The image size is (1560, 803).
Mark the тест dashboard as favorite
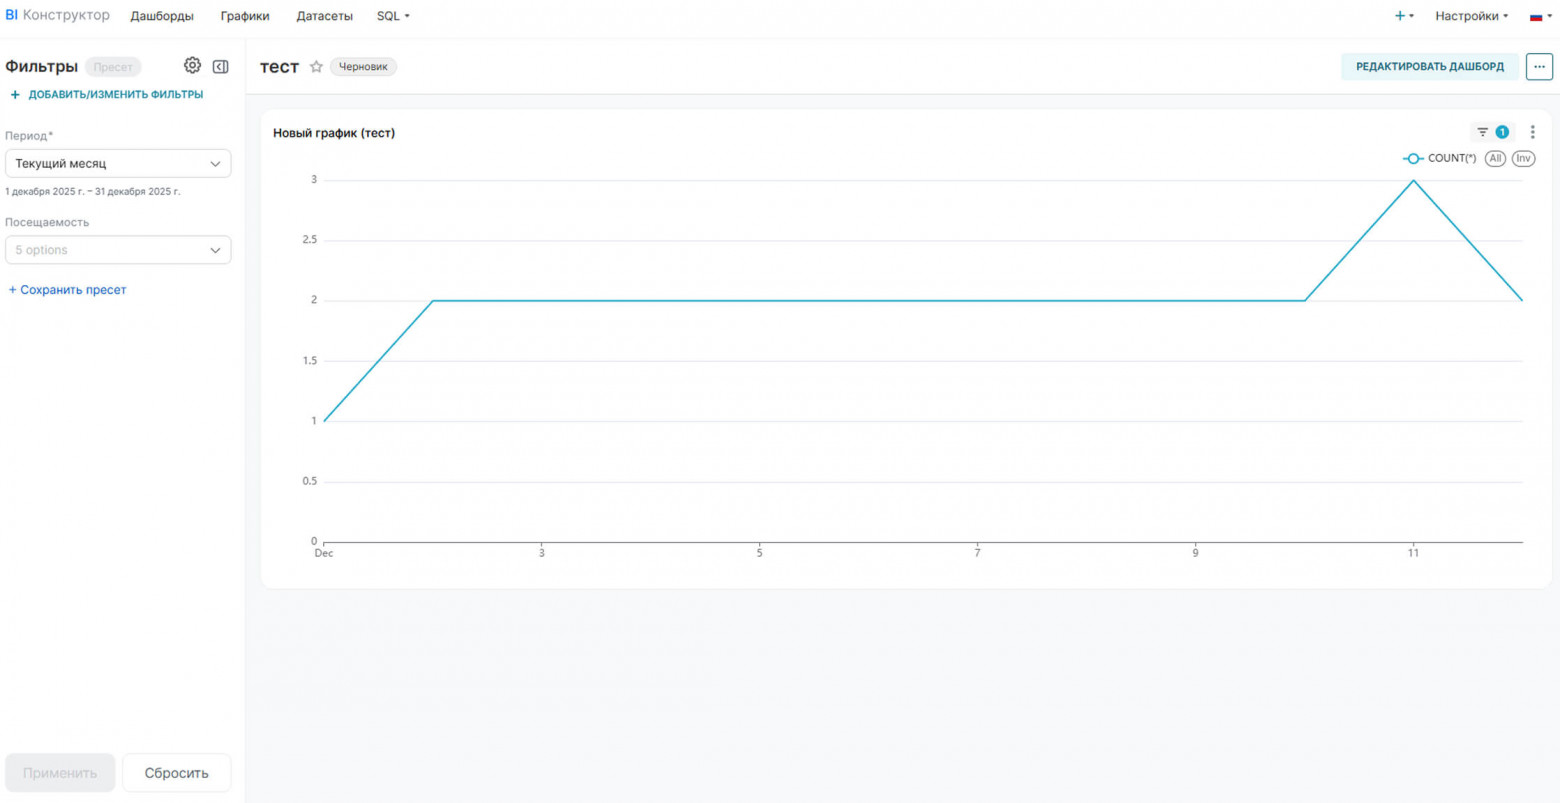(x=316, y=67)
